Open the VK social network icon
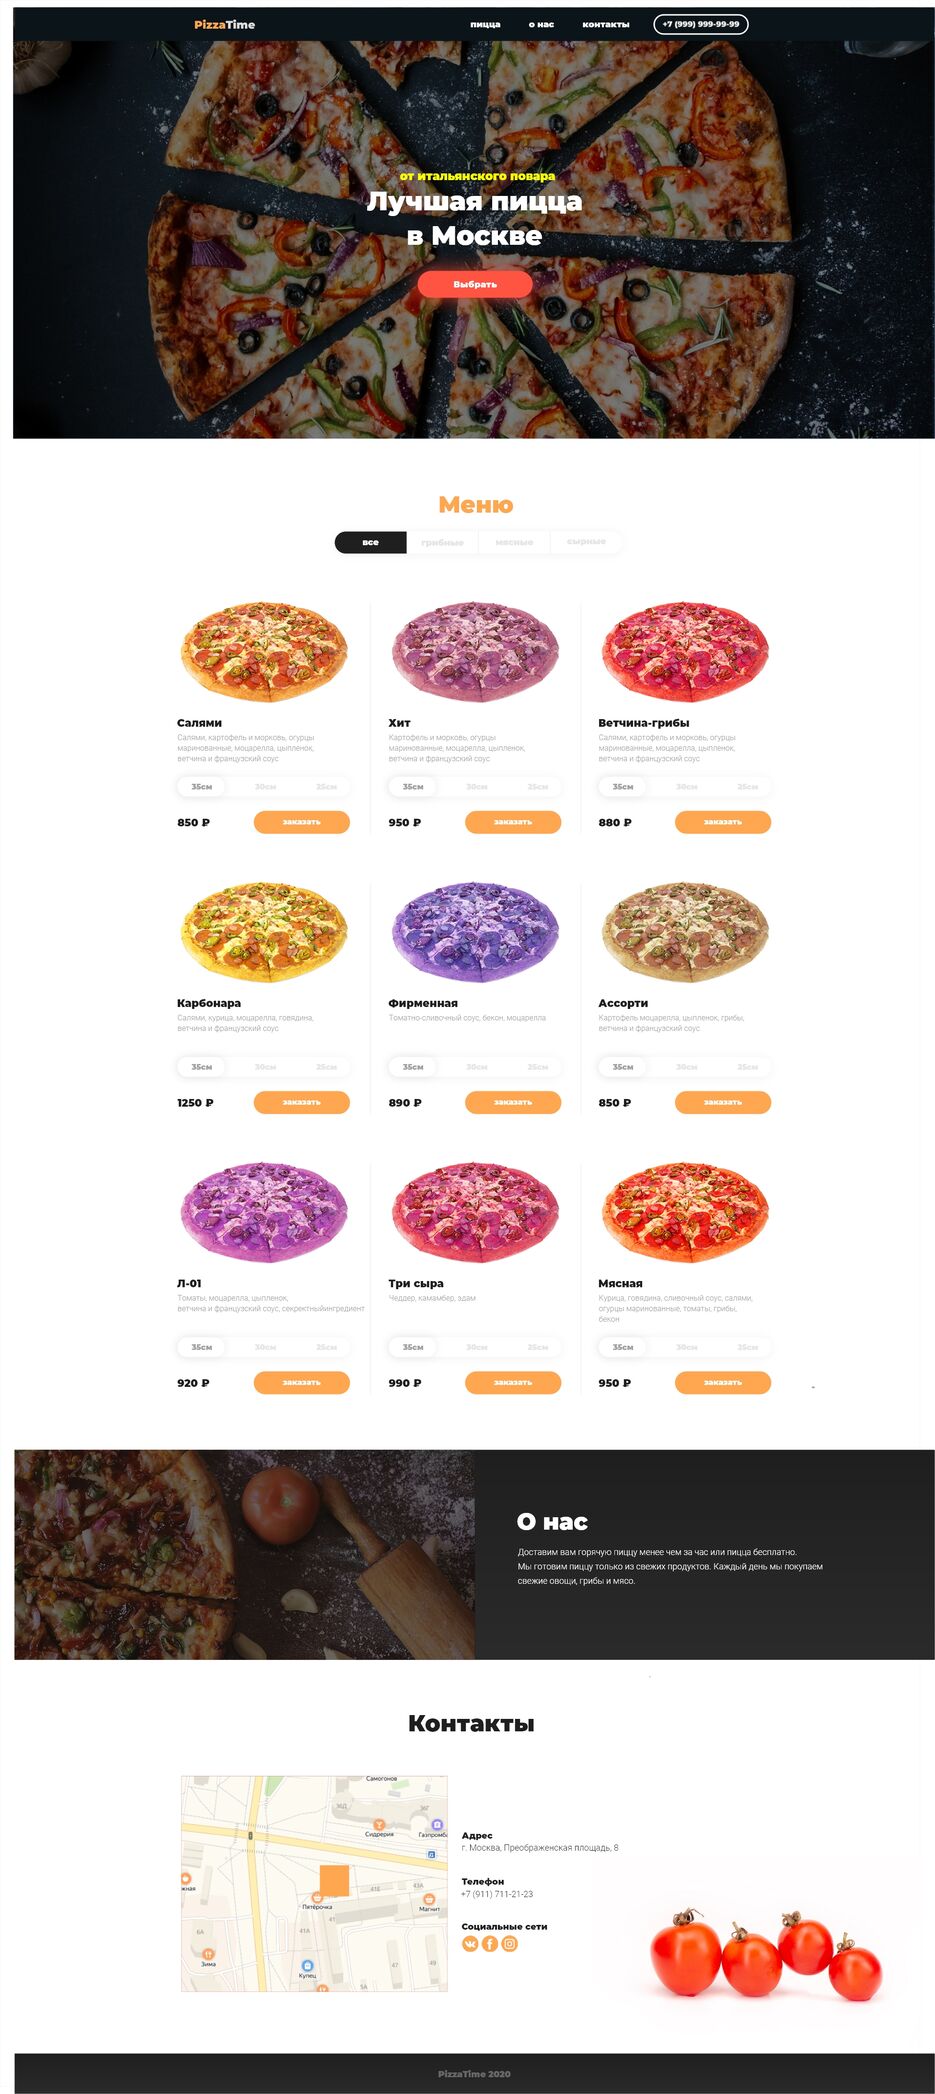Screen dimensions: 935x2094 pos(470,1944)
